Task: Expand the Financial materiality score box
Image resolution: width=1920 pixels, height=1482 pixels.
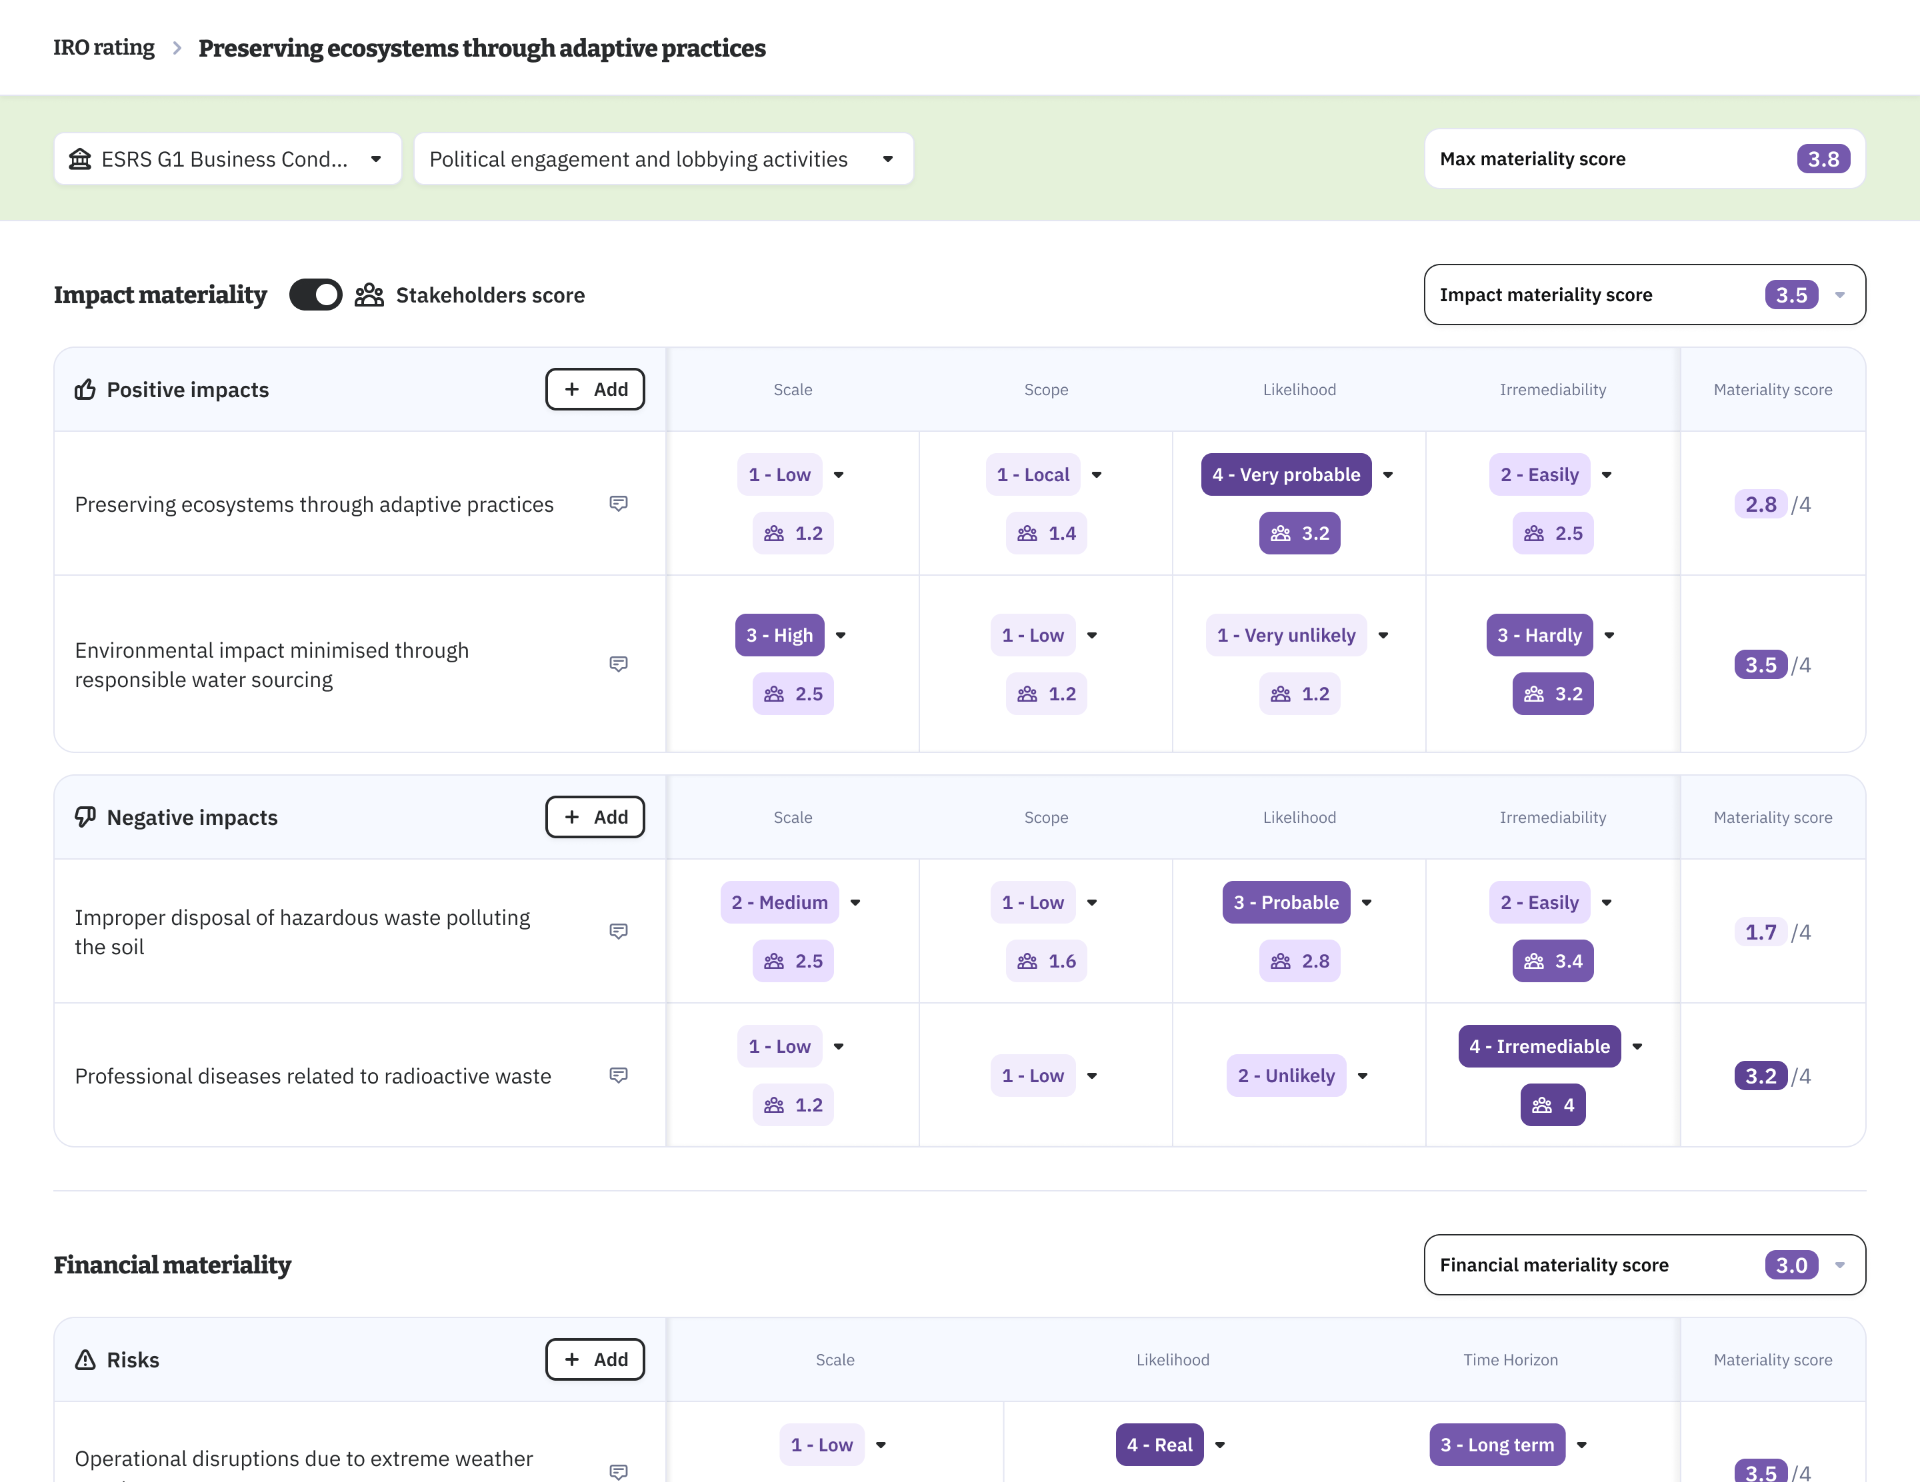Action: [x=1644, y=1265]
